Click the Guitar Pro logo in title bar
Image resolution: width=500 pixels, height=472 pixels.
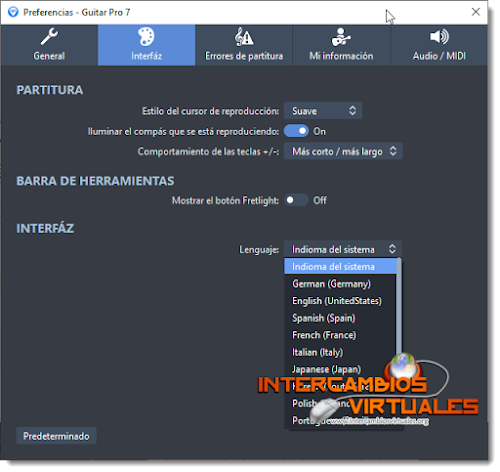tap(13, 12)
